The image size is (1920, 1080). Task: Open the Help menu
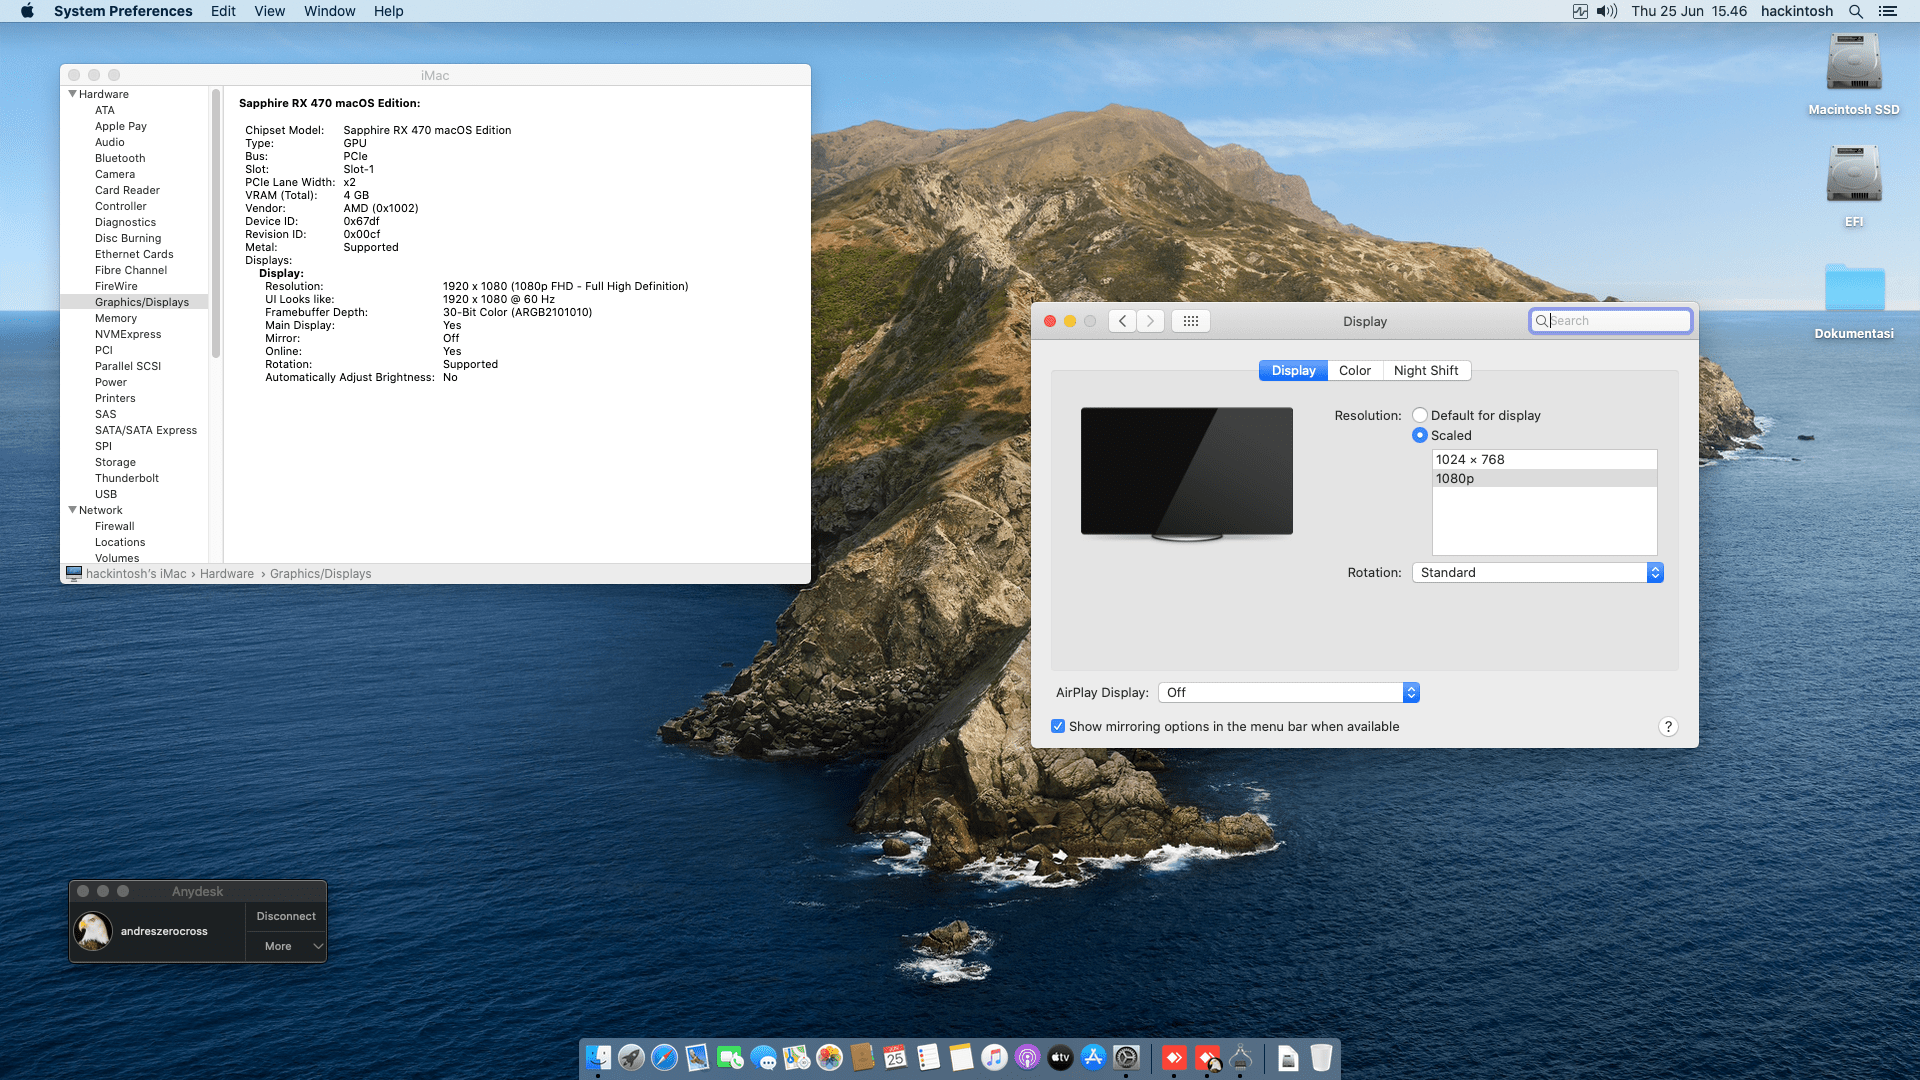[388, 11]
